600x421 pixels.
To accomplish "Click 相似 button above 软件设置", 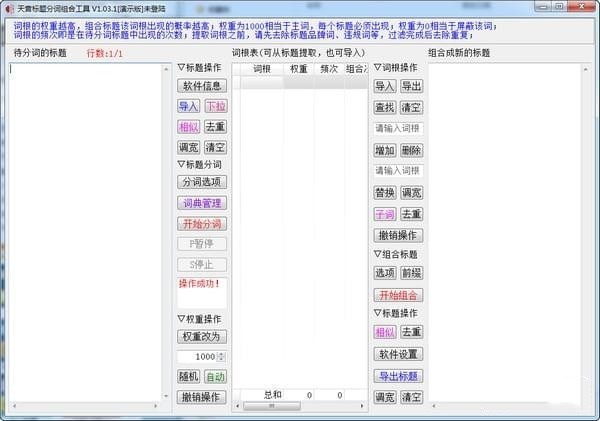I will coord(385,332).
